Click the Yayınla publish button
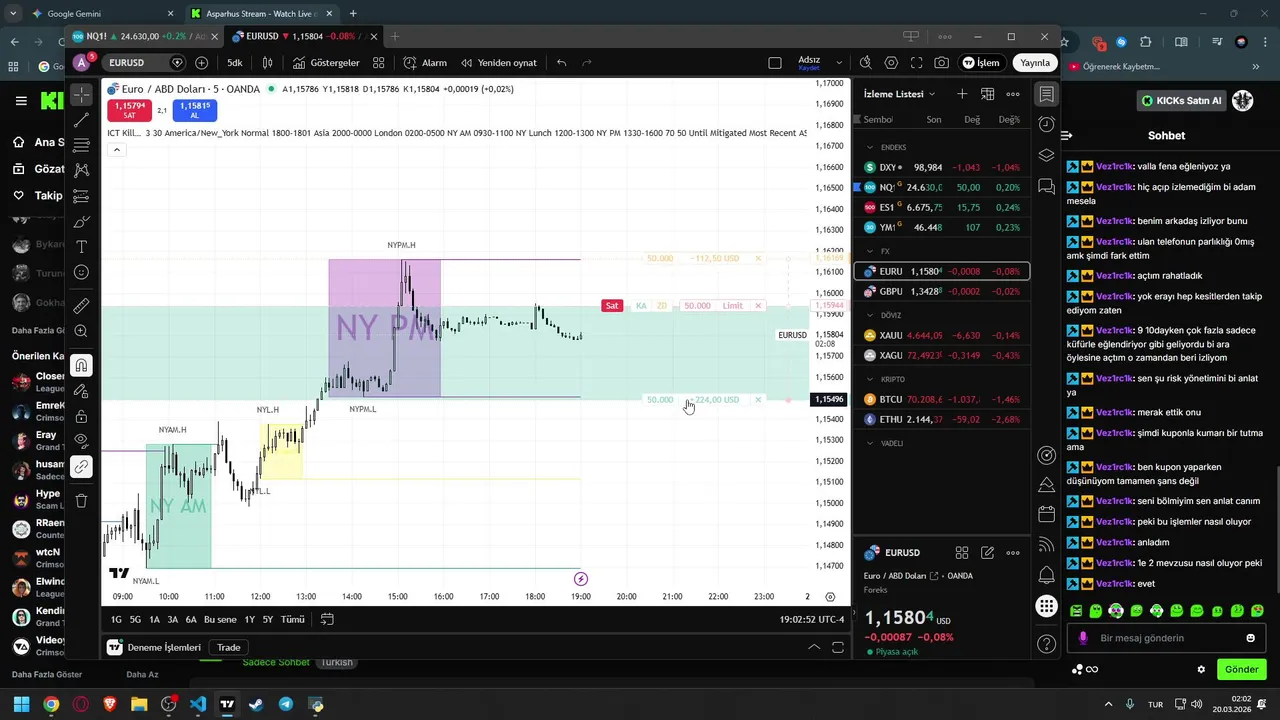Image resolution: width=1280 pixels, height=720 pixels. click(1035, 63)
